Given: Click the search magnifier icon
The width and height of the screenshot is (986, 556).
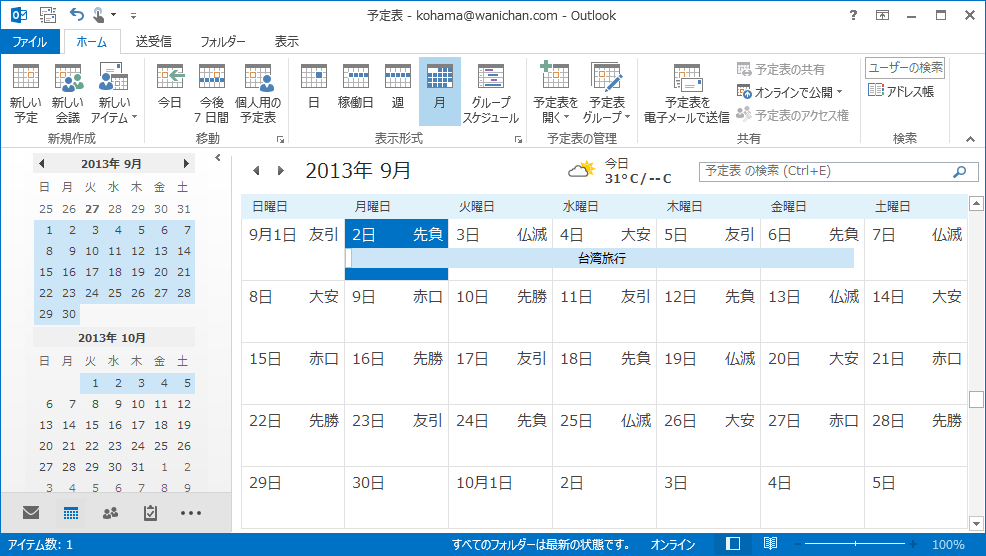Looking at the screenshot, I should point(960,171).
